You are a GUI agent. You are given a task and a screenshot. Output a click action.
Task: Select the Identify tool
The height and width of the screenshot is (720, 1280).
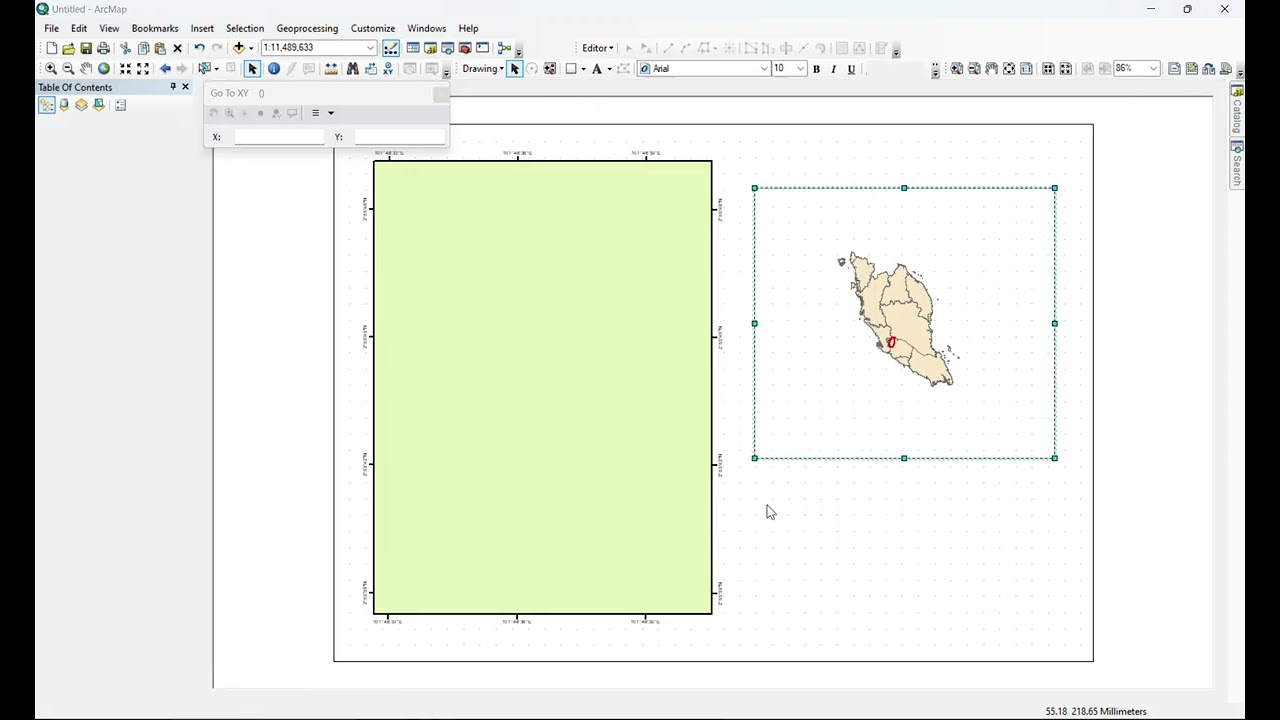[x=274, y=69]
